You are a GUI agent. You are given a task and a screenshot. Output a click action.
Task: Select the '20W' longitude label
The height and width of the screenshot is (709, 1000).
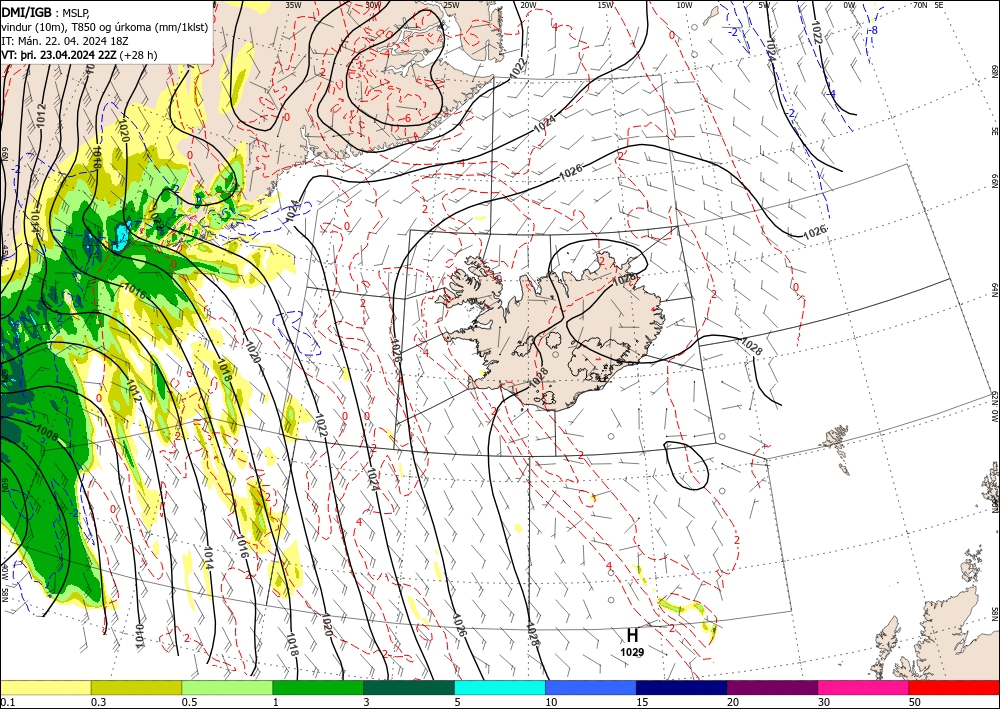(528, 5)
